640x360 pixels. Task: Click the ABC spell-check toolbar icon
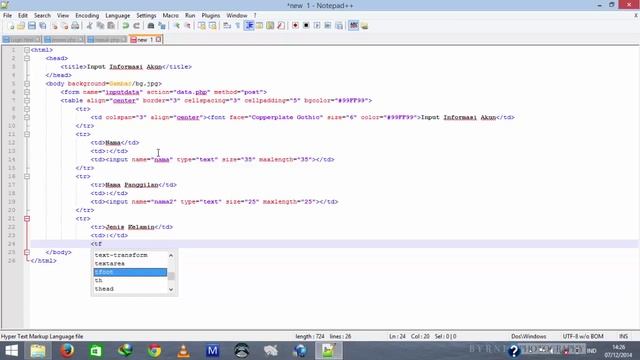point(353,26)
